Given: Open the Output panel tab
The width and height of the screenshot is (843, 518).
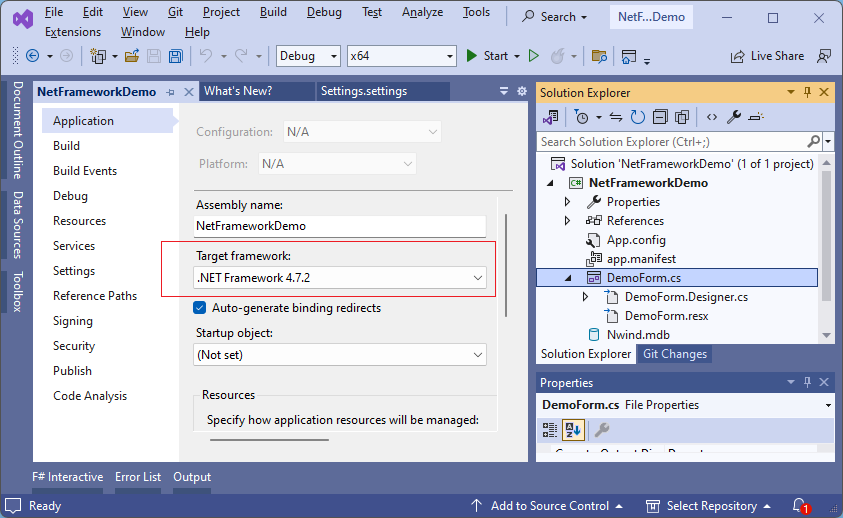Looking at the screenshot, I should pos(192,477).
